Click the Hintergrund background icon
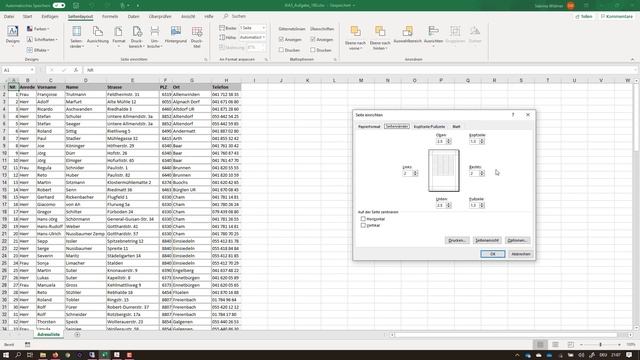Viewport: 640px width, 360px height. 176,35
